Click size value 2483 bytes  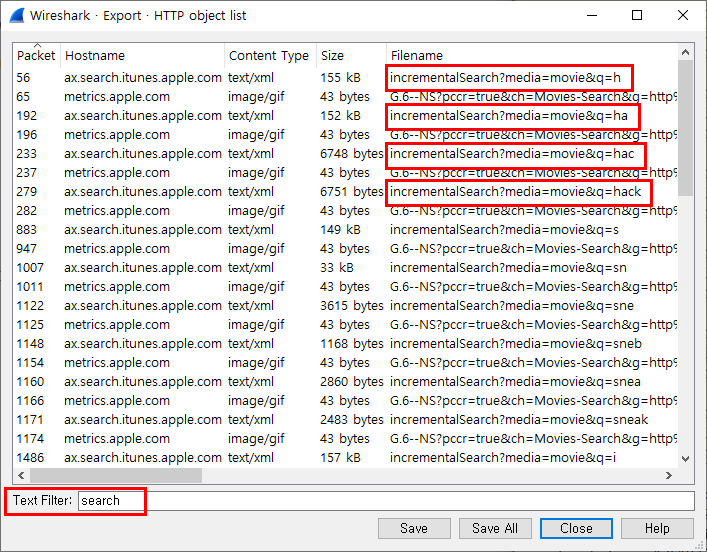click(352, 419)
